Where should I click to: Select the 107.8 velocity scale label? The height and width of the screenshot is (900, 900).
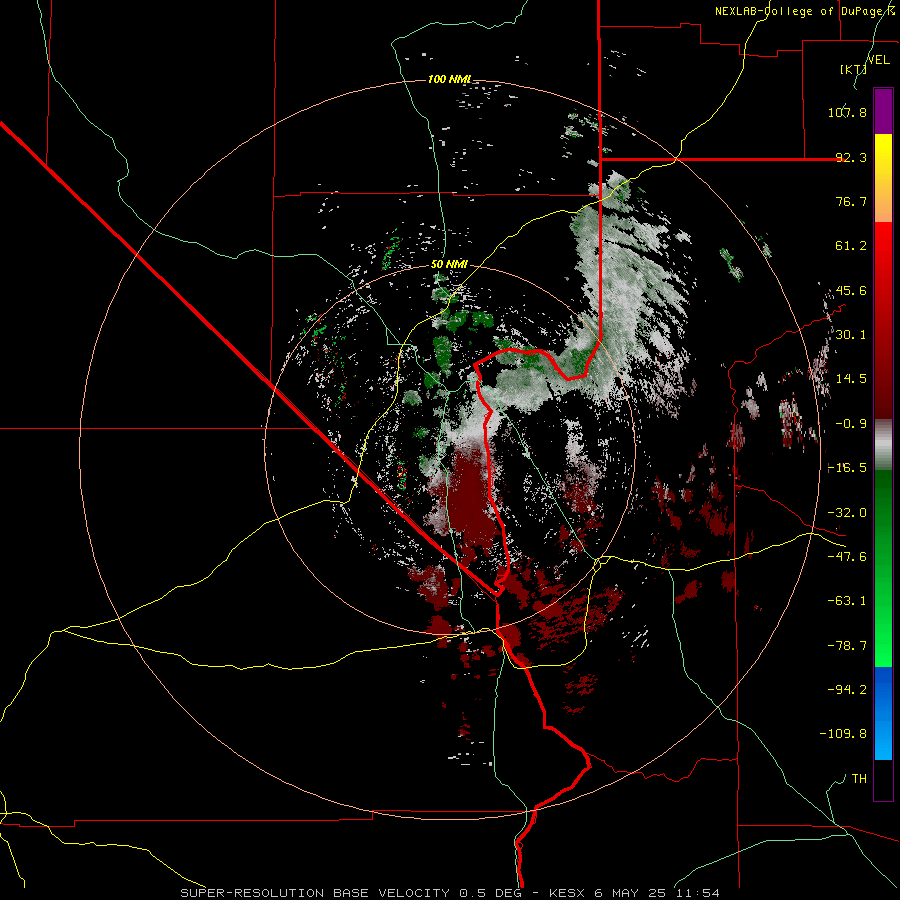847,112
